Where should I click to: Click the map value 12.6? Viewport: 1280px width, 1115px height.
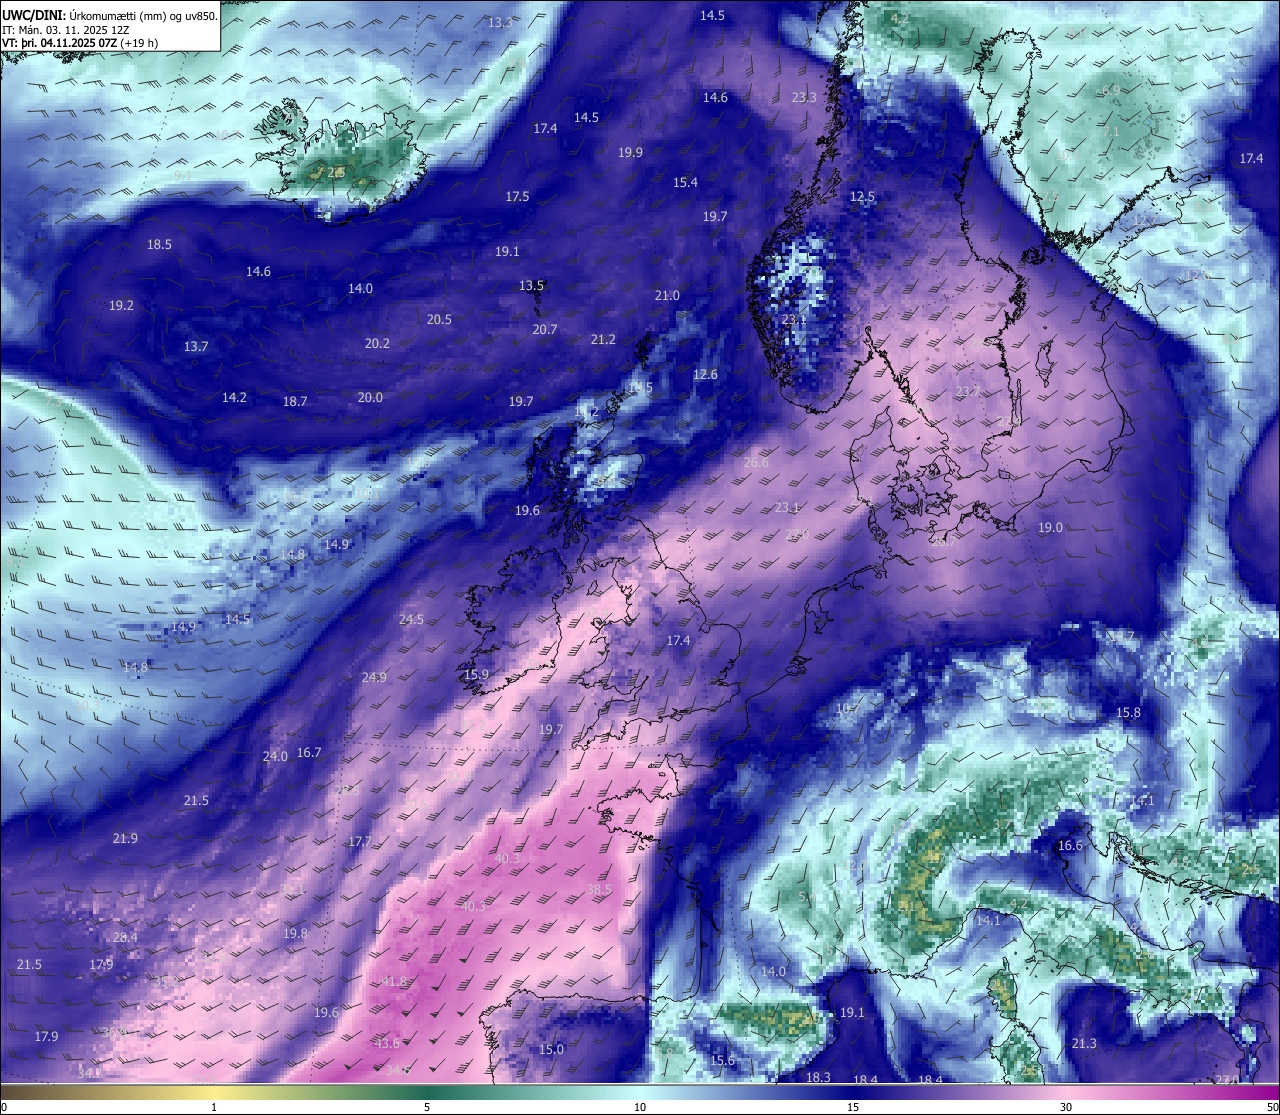705,375
